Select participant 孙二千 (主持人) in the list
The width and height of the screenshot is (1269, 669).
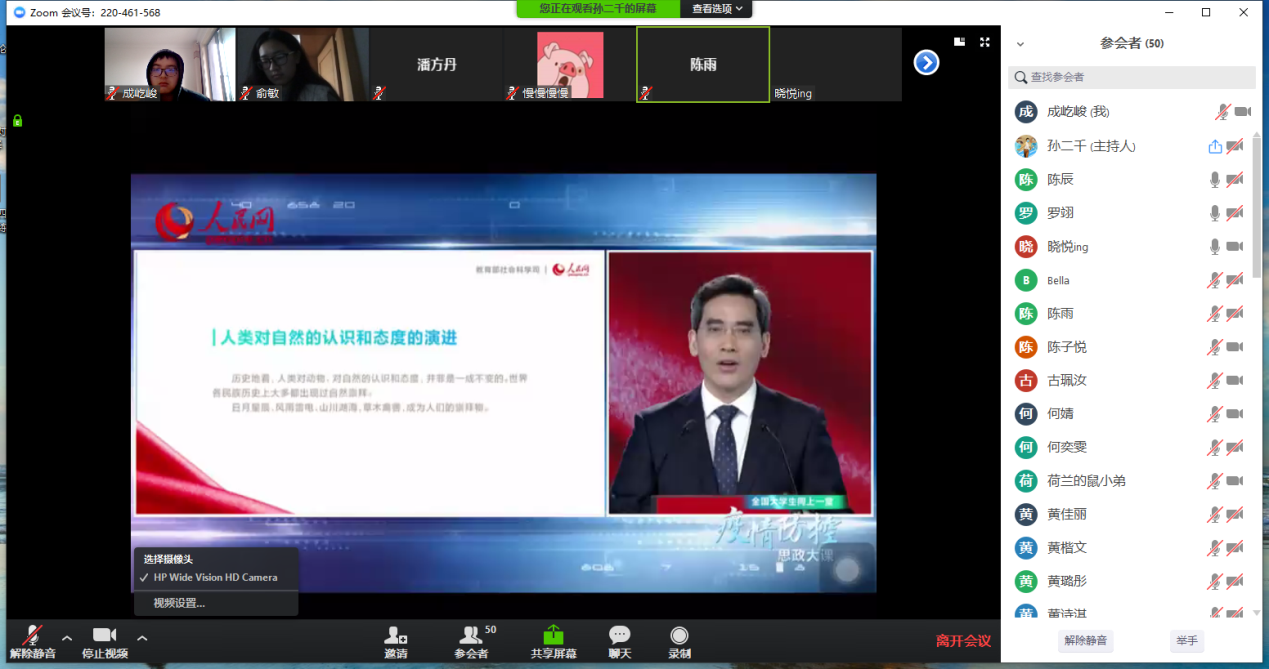(x=1091, y=146)
